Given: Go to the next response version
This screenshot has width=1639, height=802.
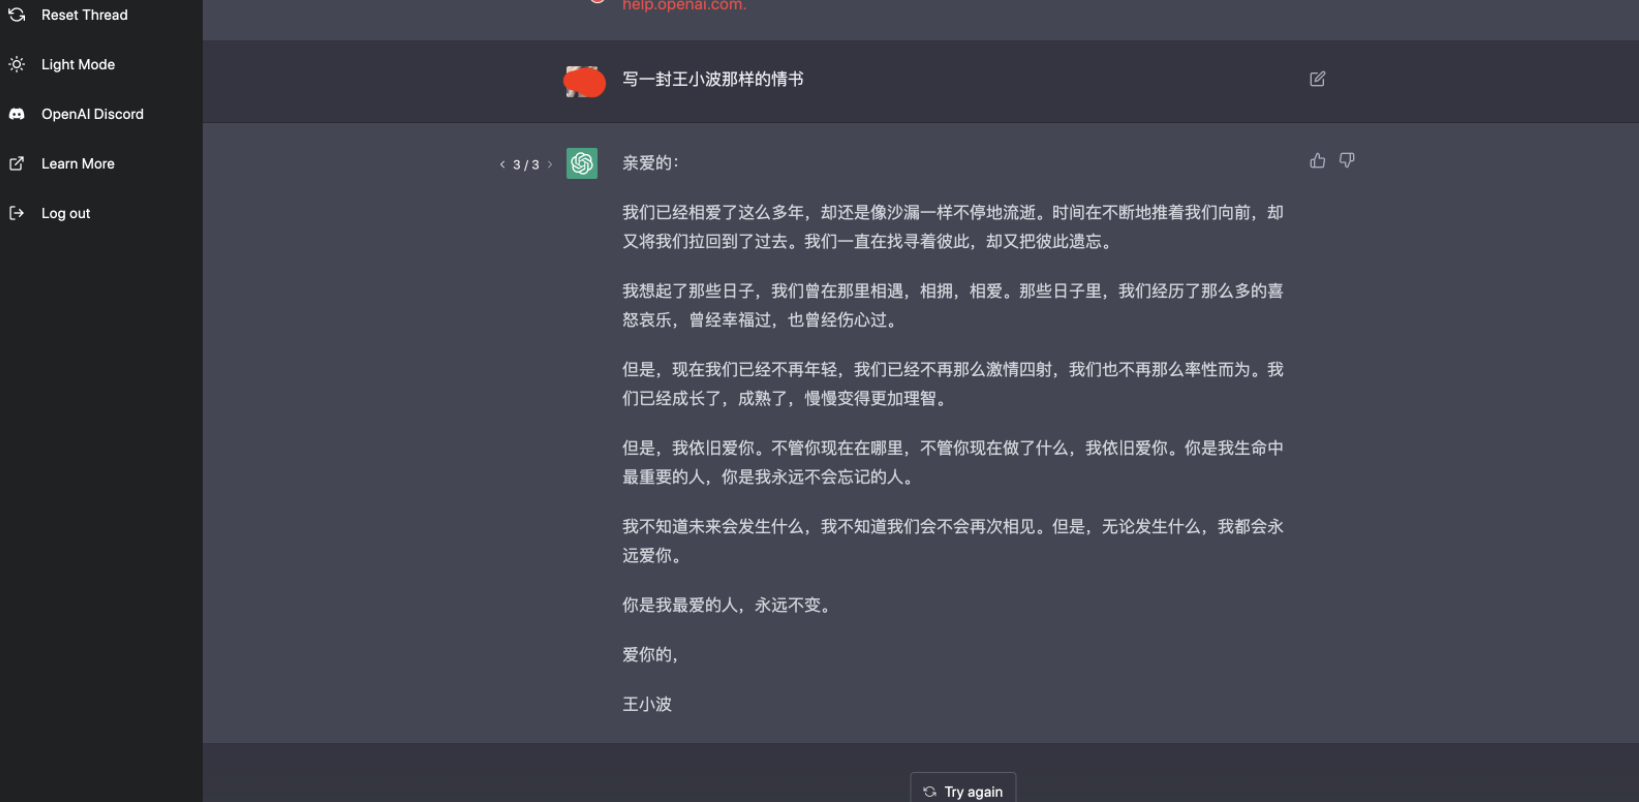Looking at the screenshot, I should [x=550, y=165].
